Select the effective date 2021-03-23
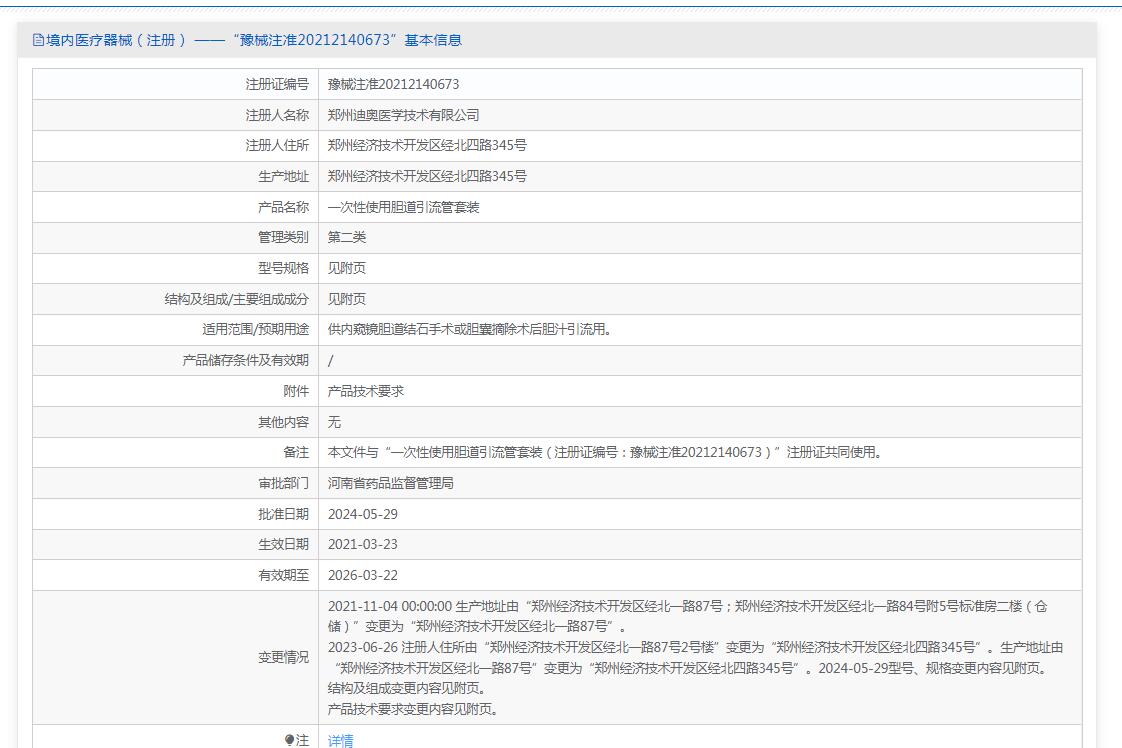 [x=363, y=545]
